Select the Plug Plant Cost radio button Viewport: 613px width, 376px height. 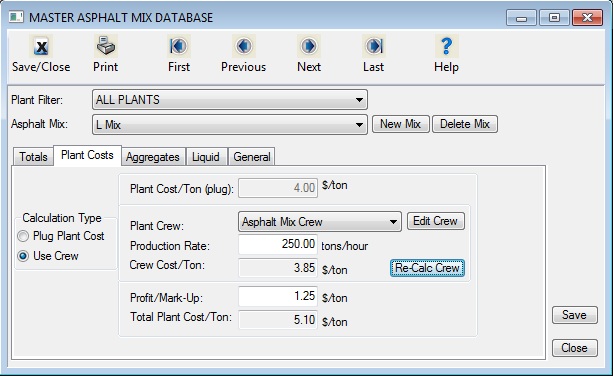coord(23,236)
